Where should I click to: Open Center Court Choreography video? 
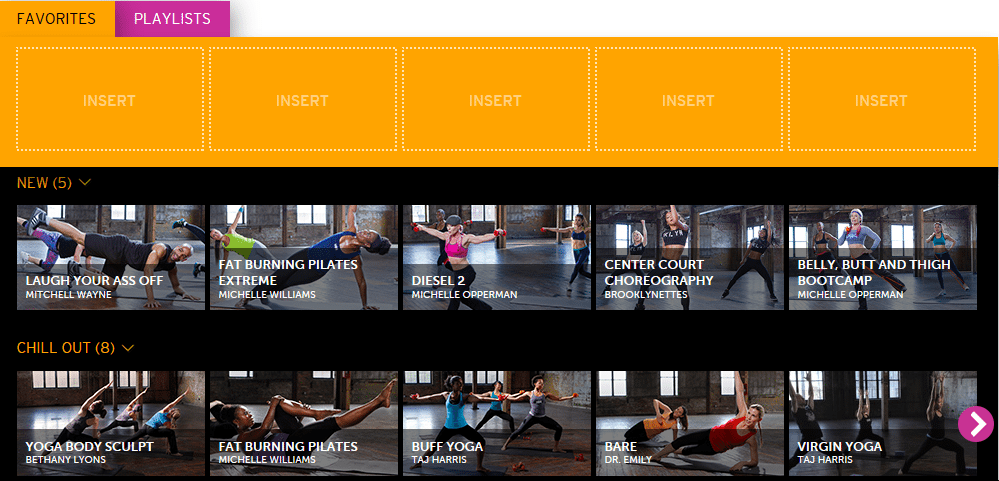point(690,257)
